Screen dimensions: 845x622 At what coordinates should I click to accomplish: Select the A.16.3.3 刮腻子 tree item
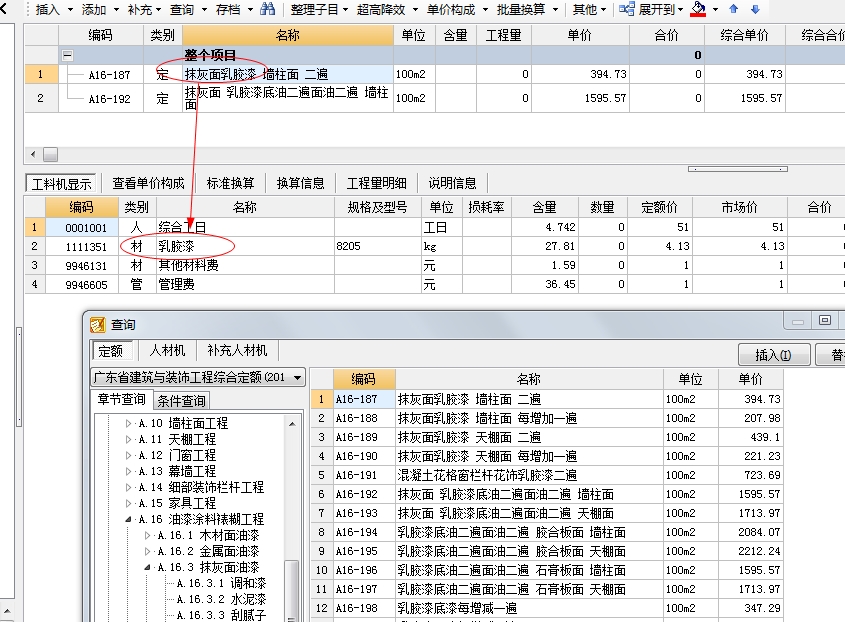[221, 615]
